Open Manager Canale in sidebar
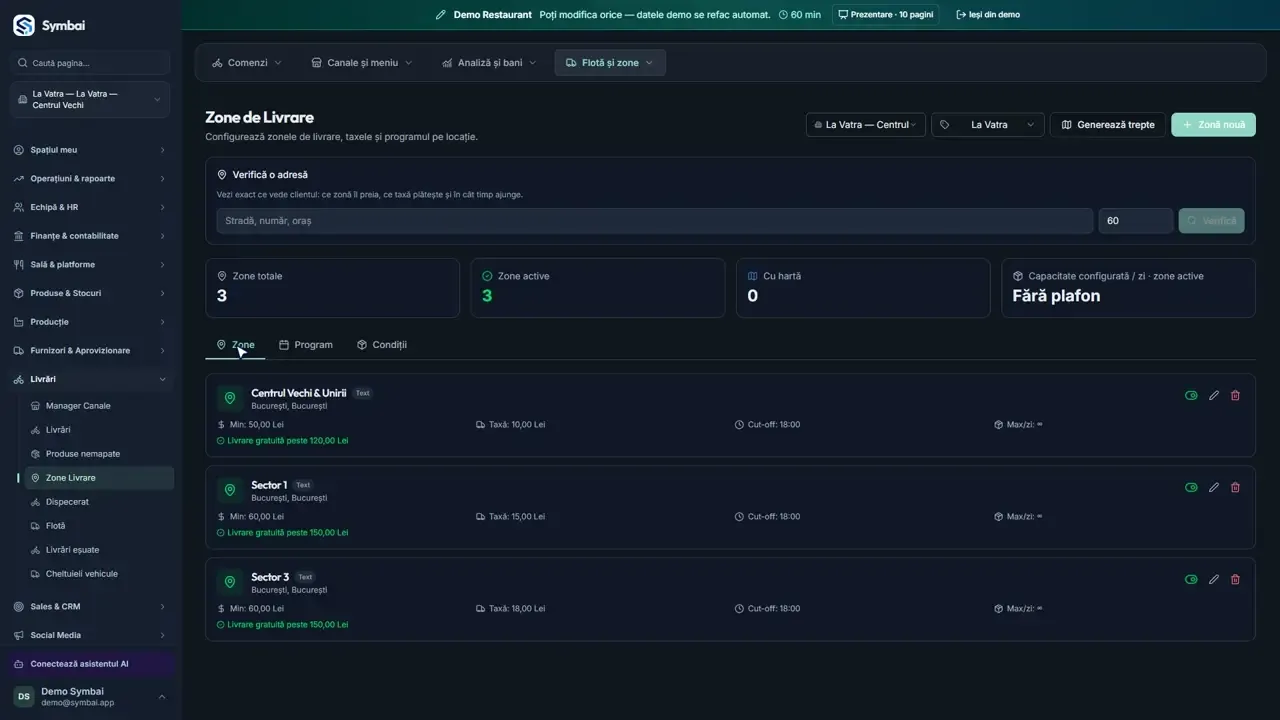Viewport: 1280px width, 720px height. (99, 406)
